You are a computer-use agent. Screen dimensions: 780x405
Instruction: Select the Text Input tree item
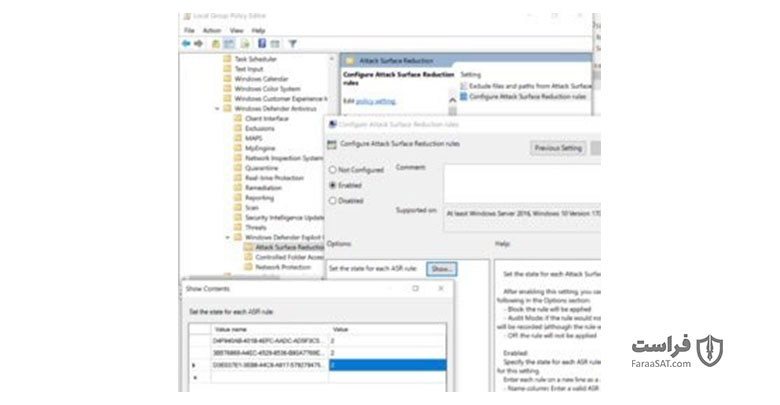pos(249,69)
